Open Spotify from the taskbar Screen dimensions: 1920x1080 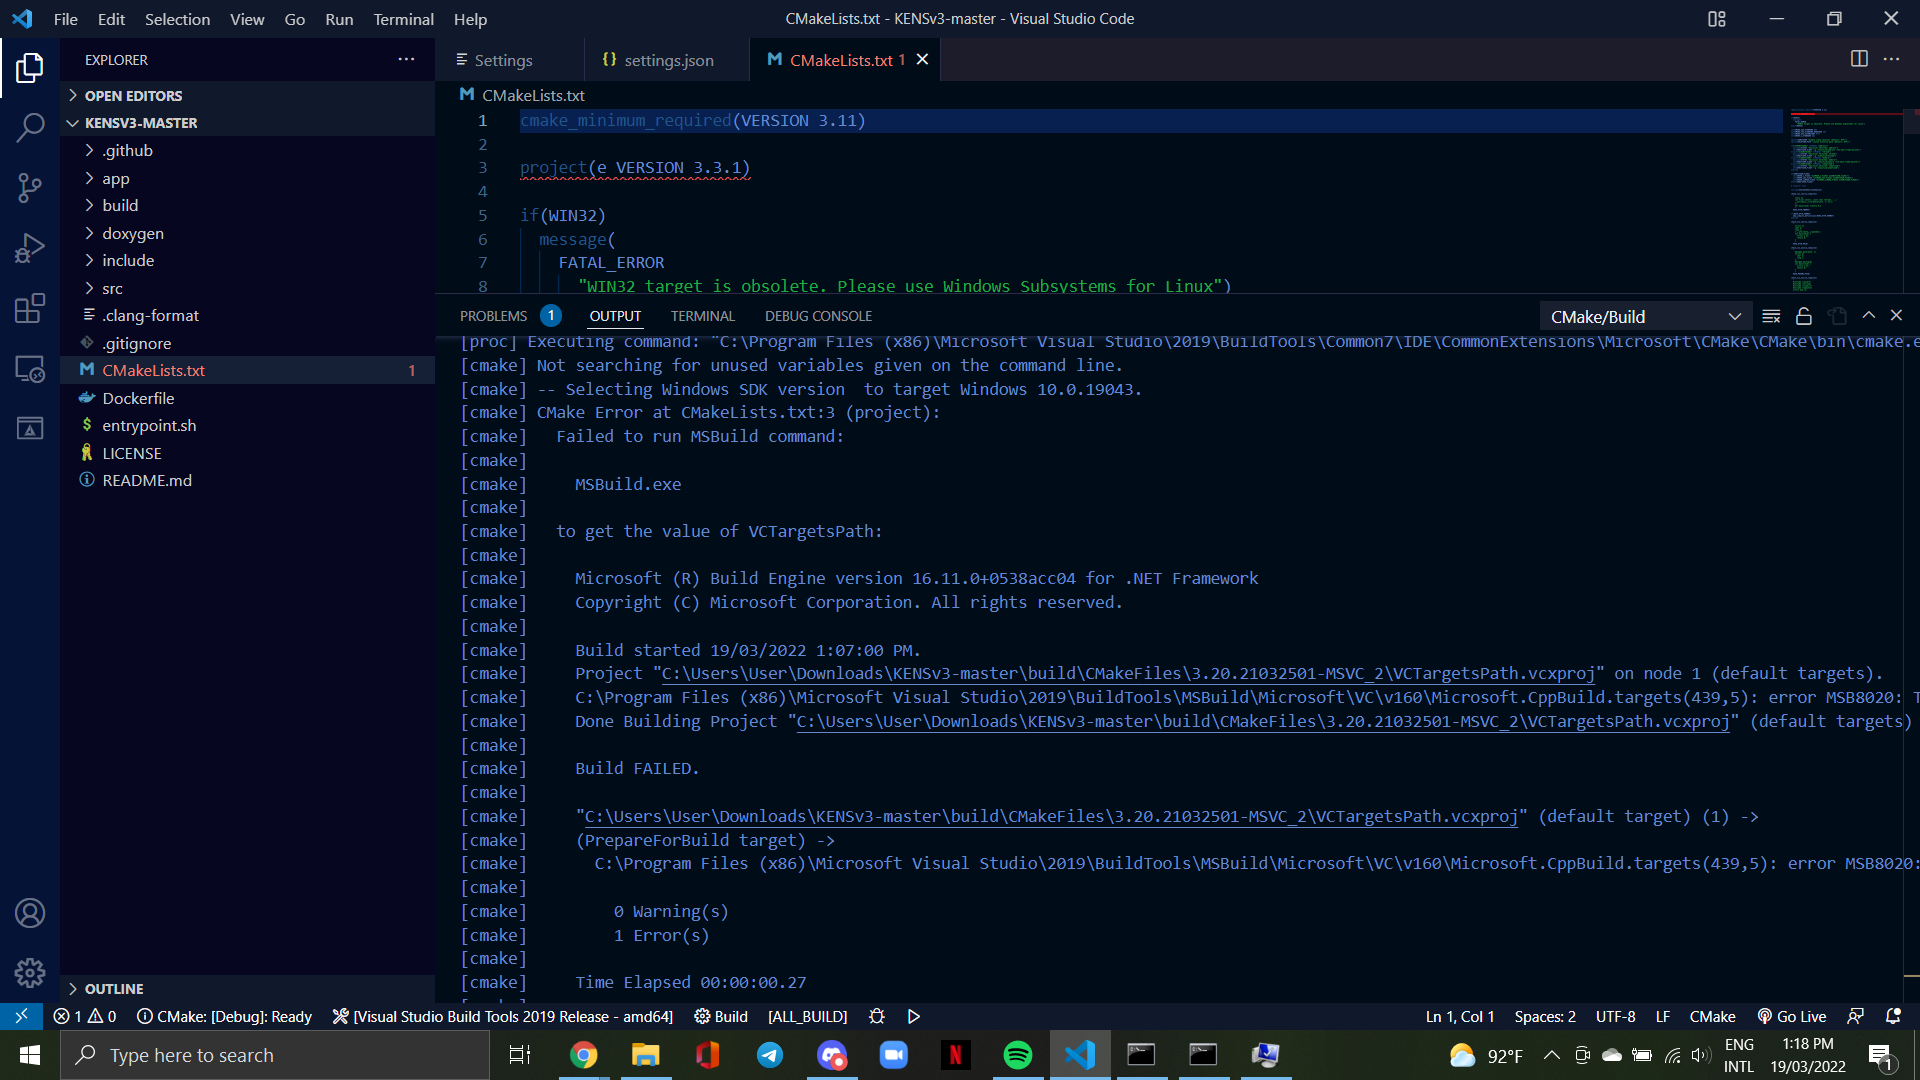coord(1017,1055)
